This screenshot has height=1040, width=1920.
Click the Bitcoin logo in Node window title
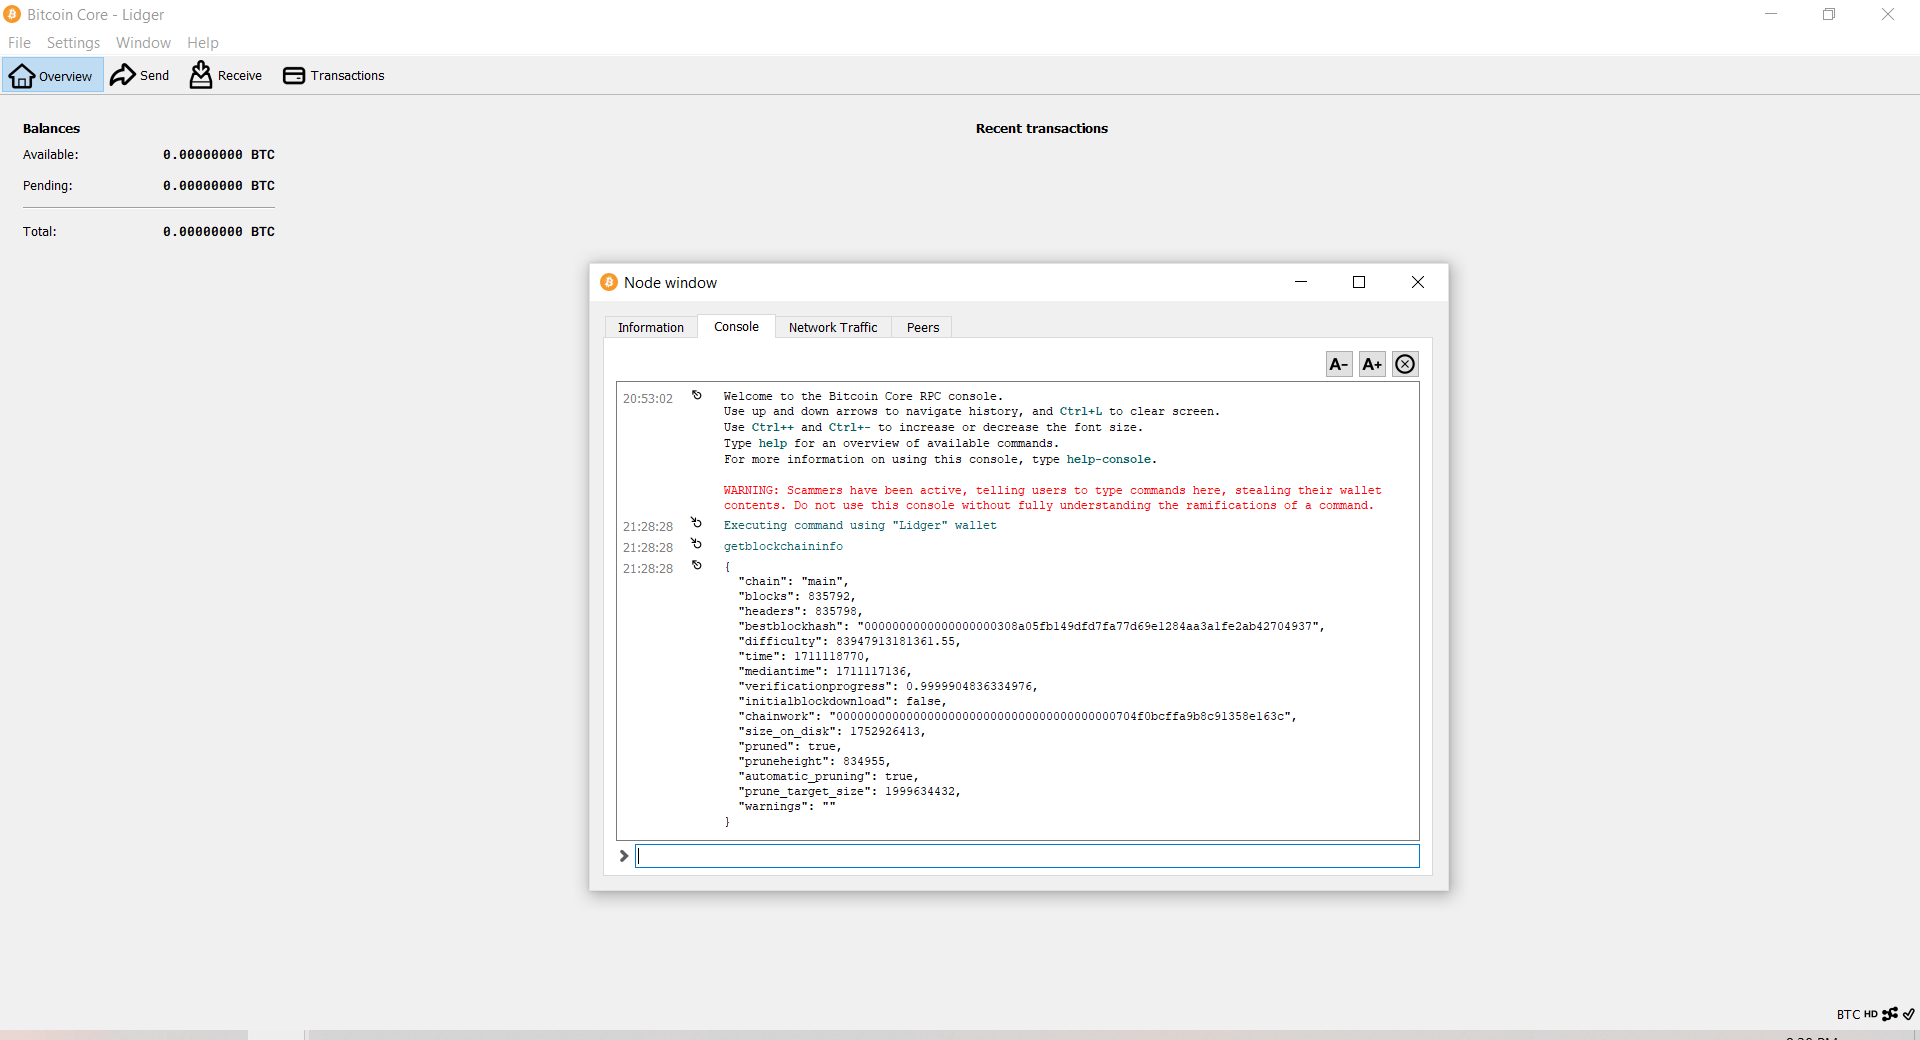(x=609, y=283)
